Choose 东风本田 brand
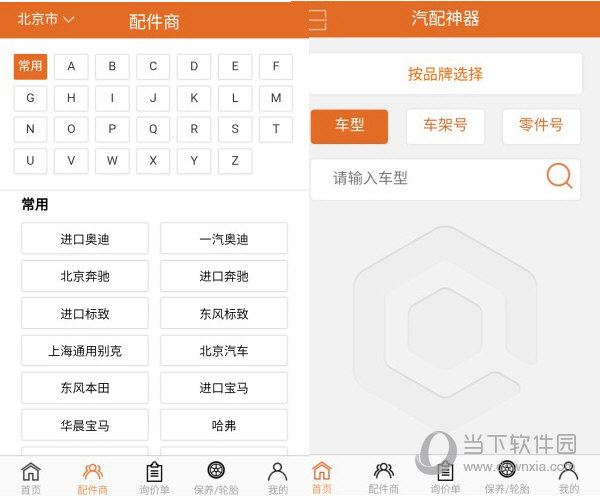Screen dimensions: 600x496 coord(85,388)
